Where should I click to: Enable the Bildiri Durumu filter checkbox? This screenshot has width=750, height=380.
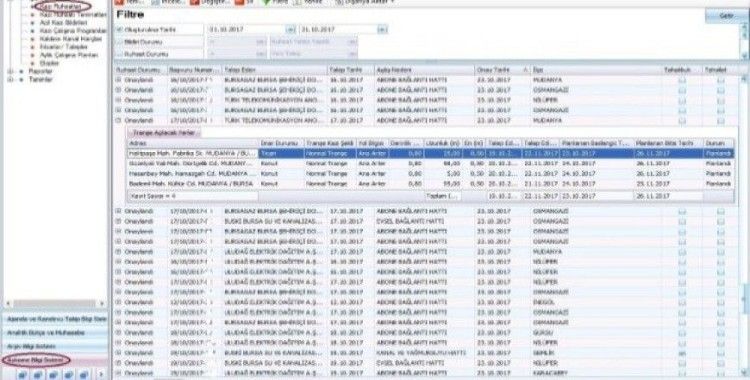(x=120, y=42)
